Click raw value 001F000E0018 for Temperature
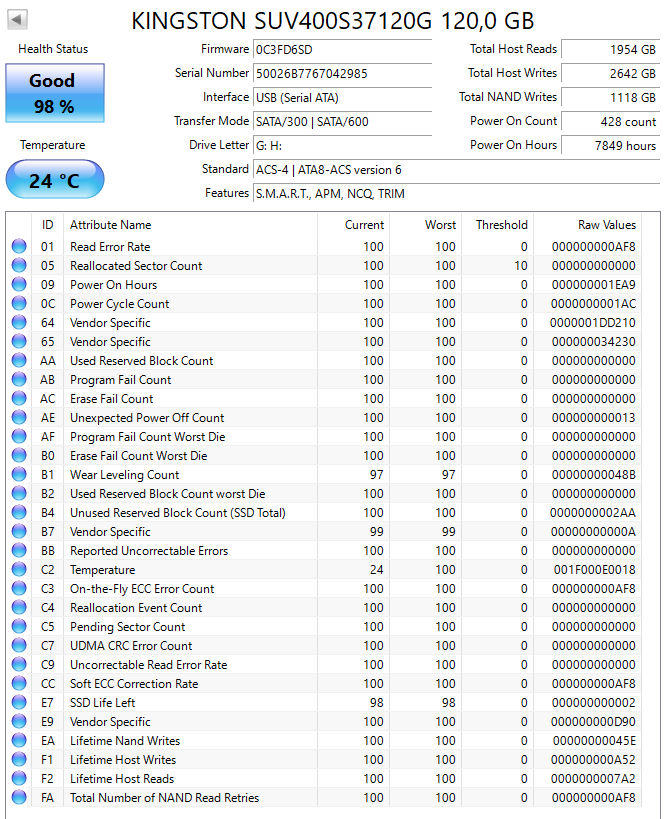The width and height of the screenshot is (668, 819). coord(595,569)
